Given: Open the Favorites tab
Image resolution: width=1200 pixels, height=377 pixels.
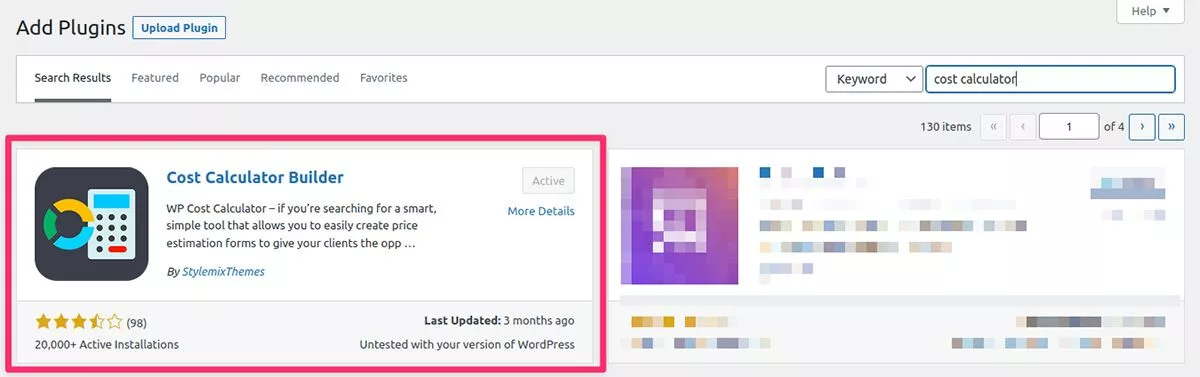Looking at the screenshot, I should tap(384, 78).
